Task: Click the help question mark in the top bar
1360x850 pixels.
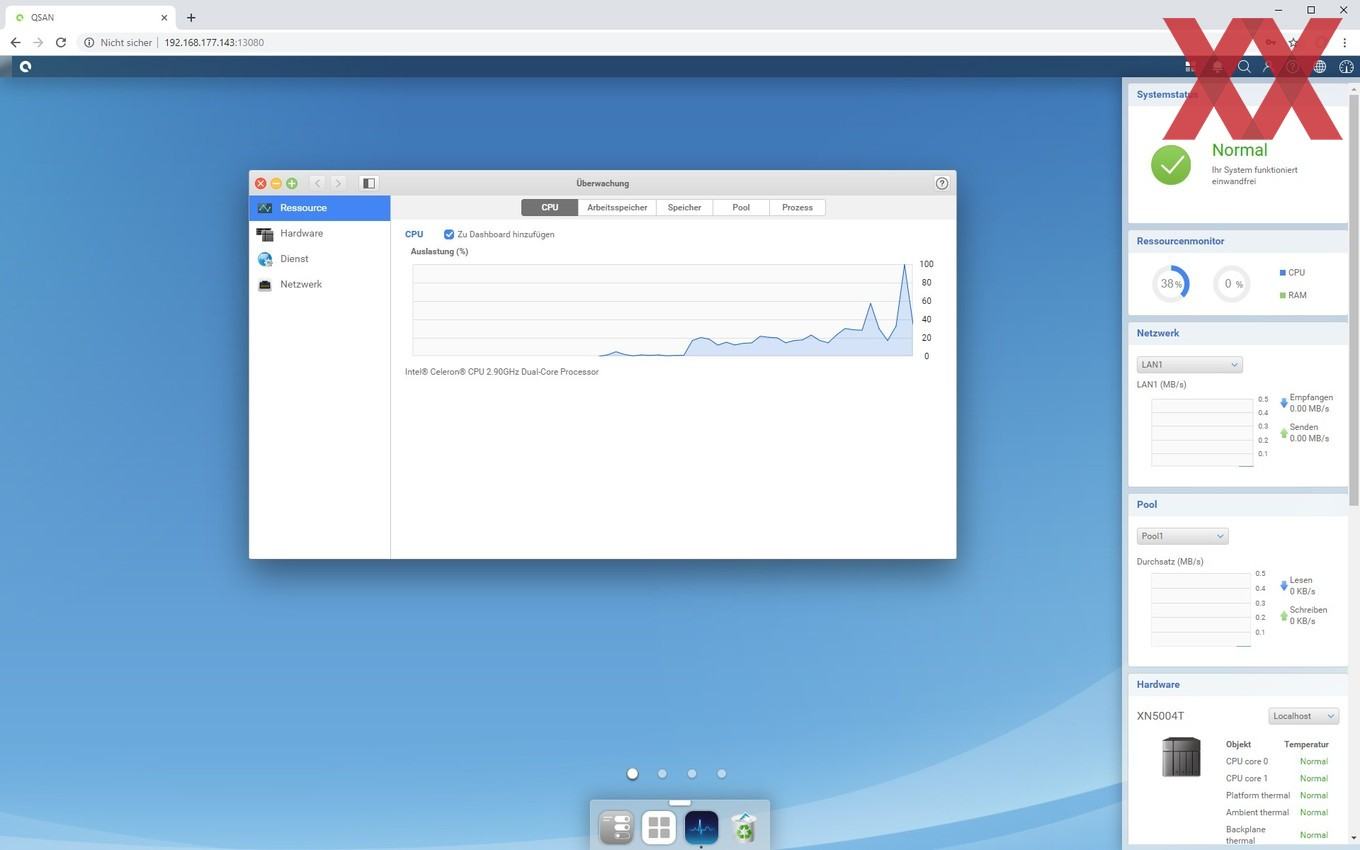Action: coord(1293,67)
